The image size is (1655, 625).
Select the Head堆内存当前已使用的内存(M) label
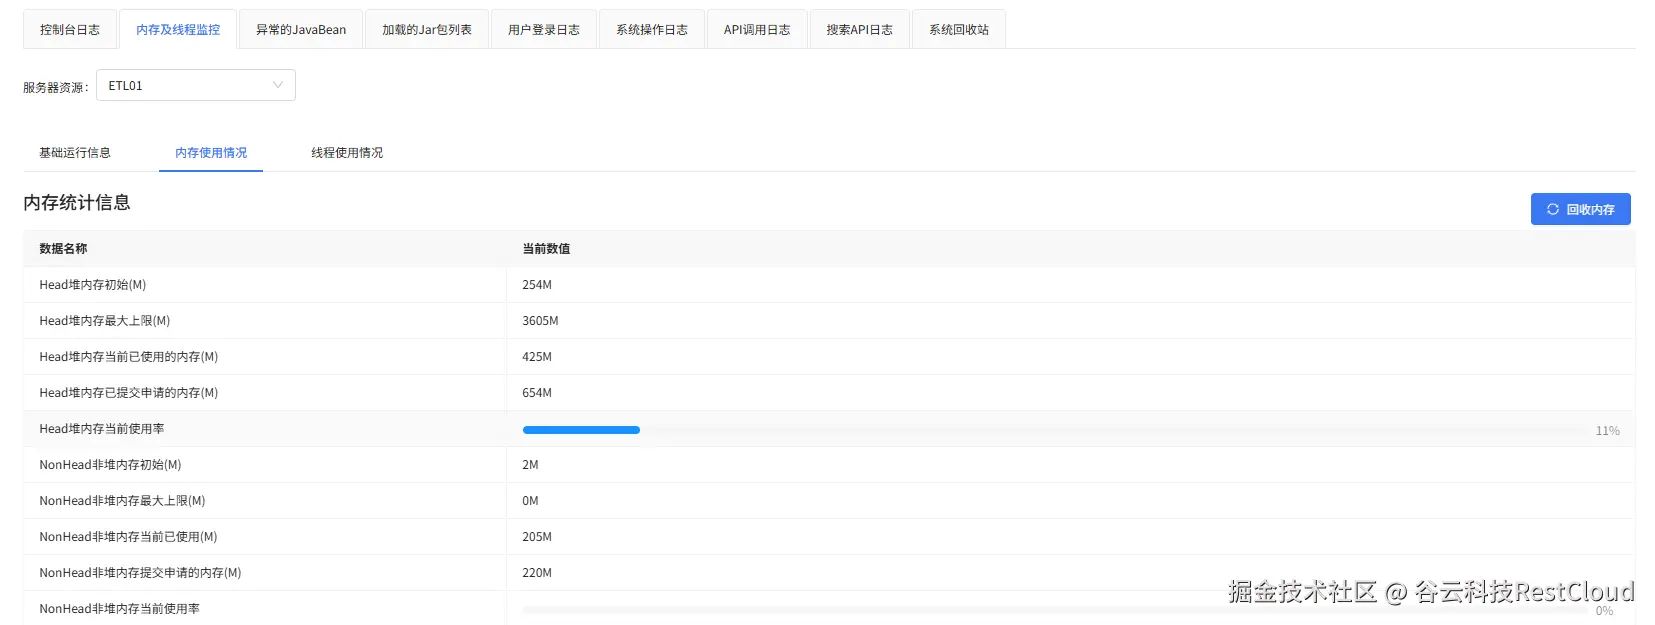pyautogui.click(x=129, y=357)
